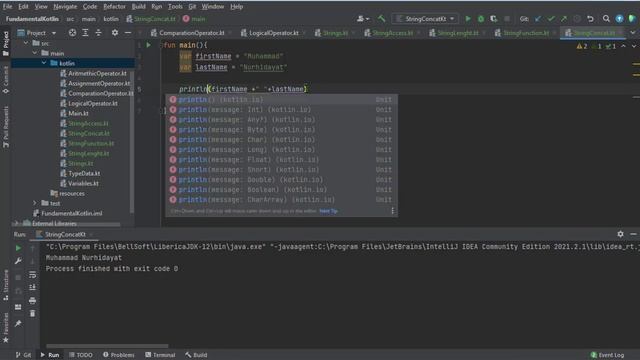Open Git tool window in bottom bar
Screen dimensions: 640x360
pos(23,355)
